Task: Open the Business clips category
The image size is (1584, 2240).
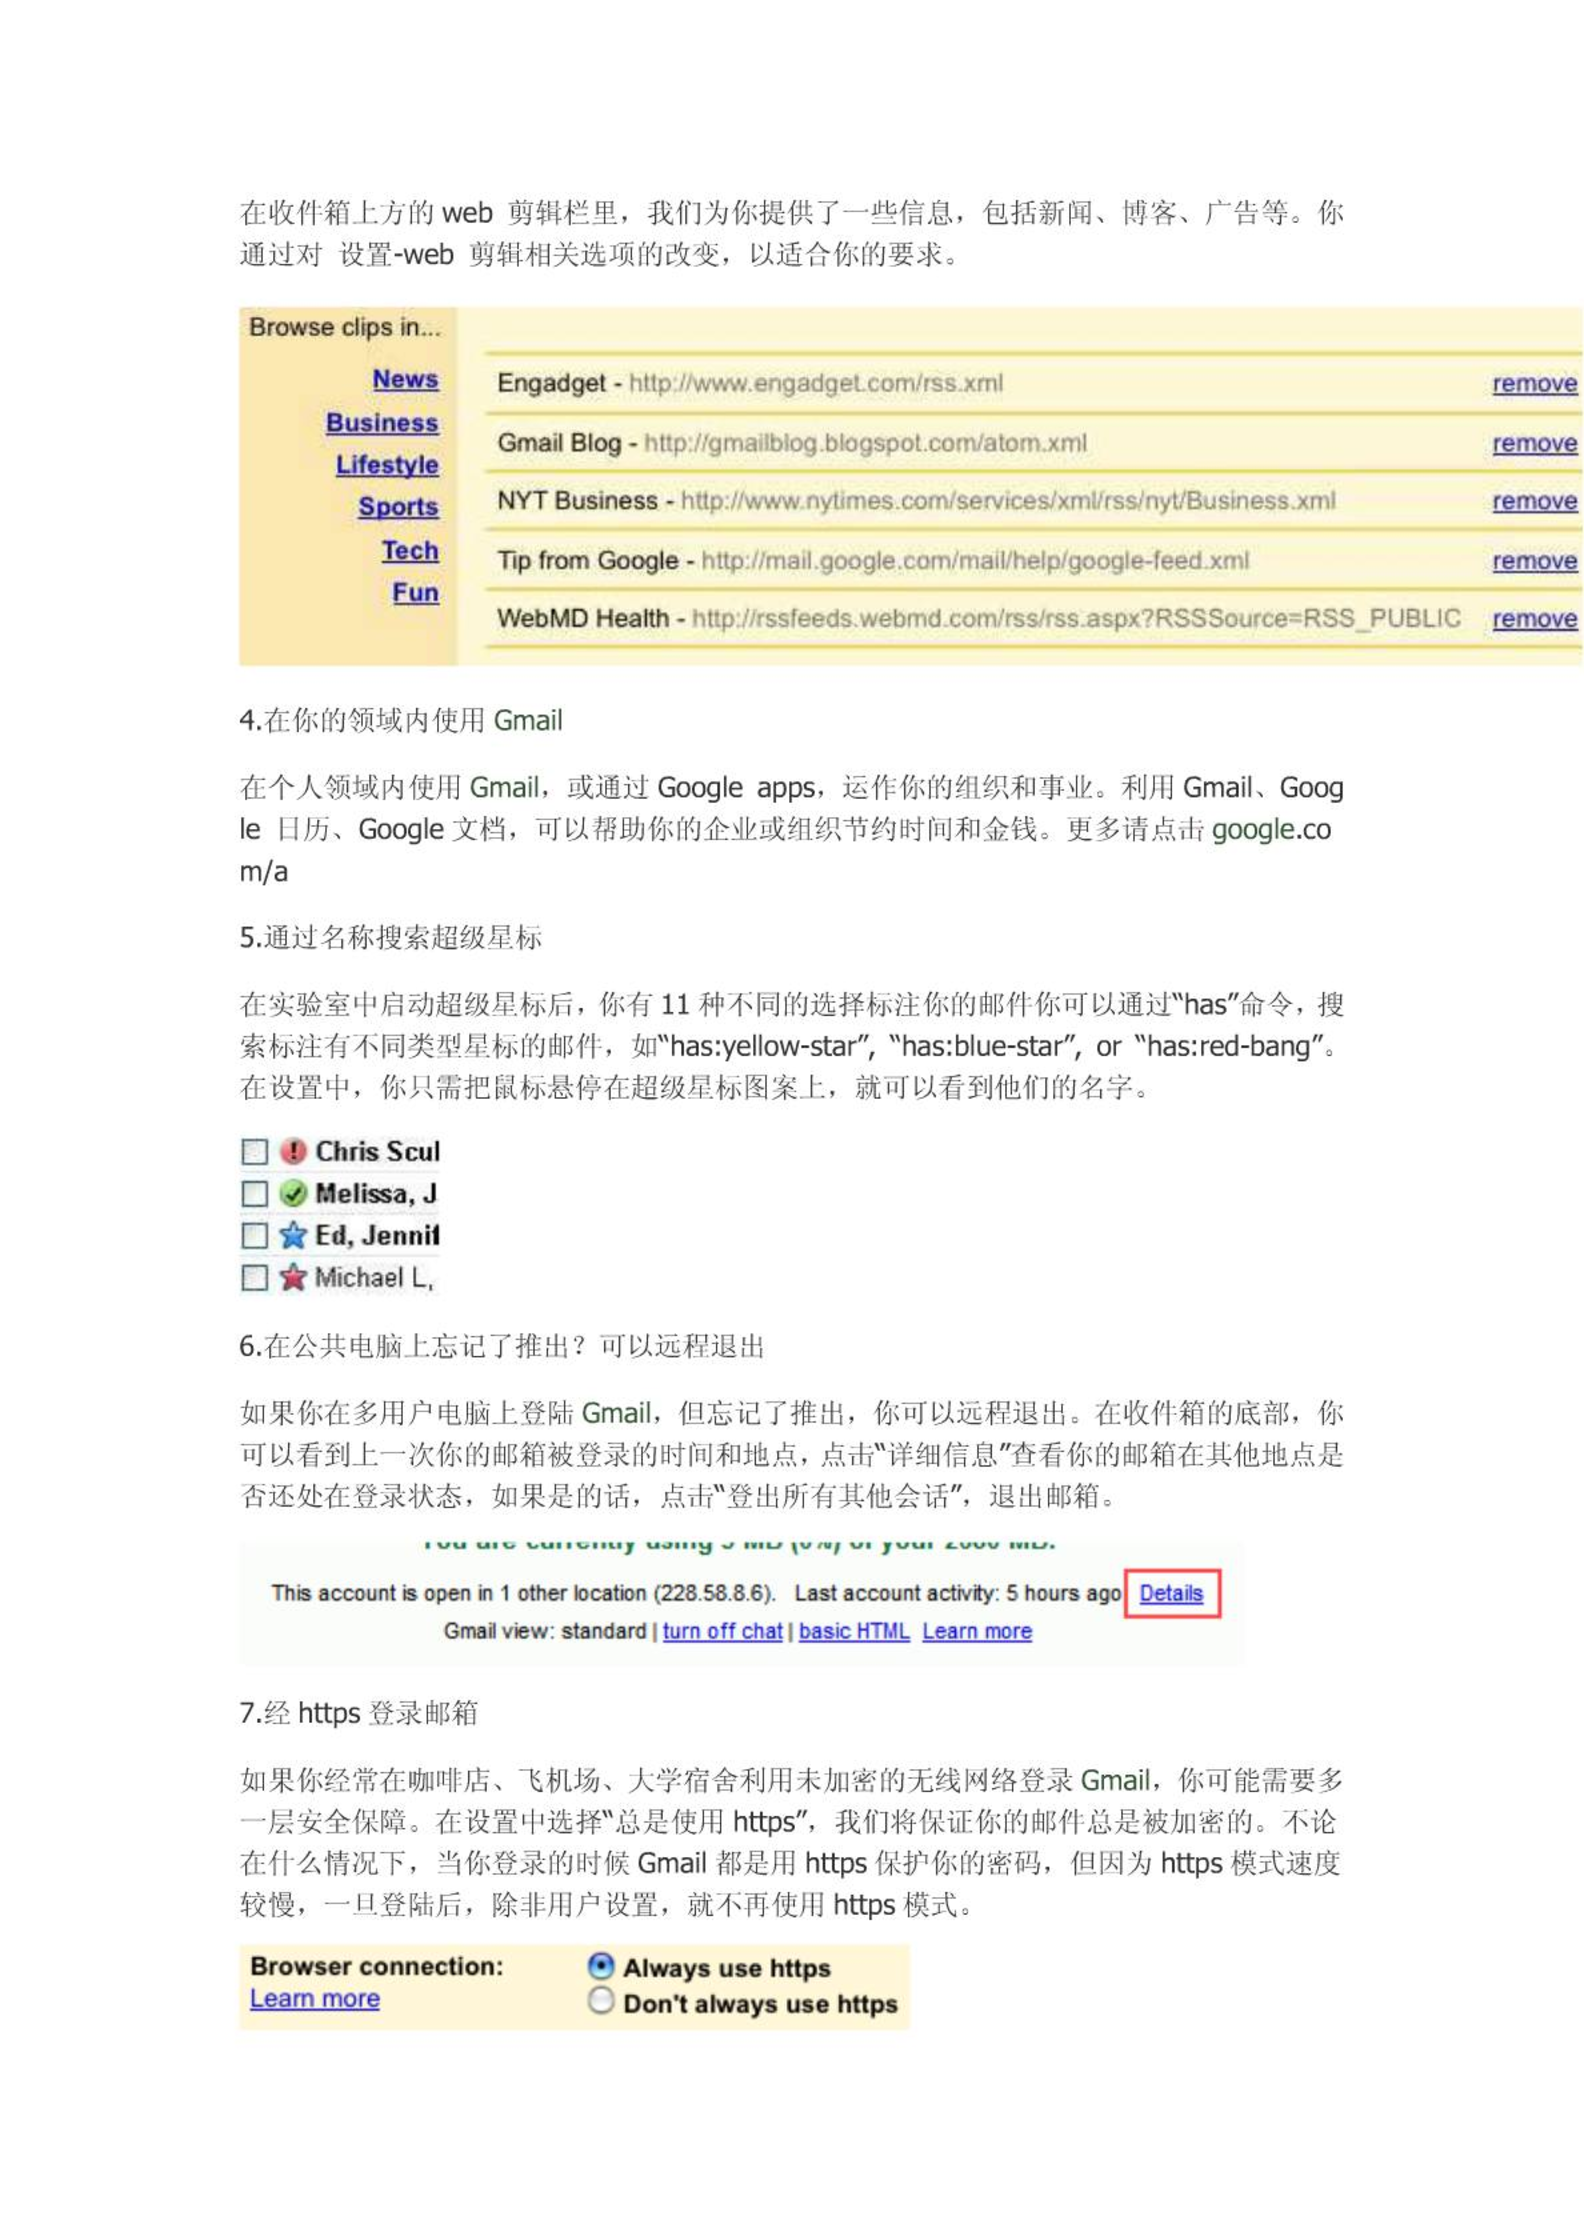Action: pyautogui.click(x=382, y=423)
